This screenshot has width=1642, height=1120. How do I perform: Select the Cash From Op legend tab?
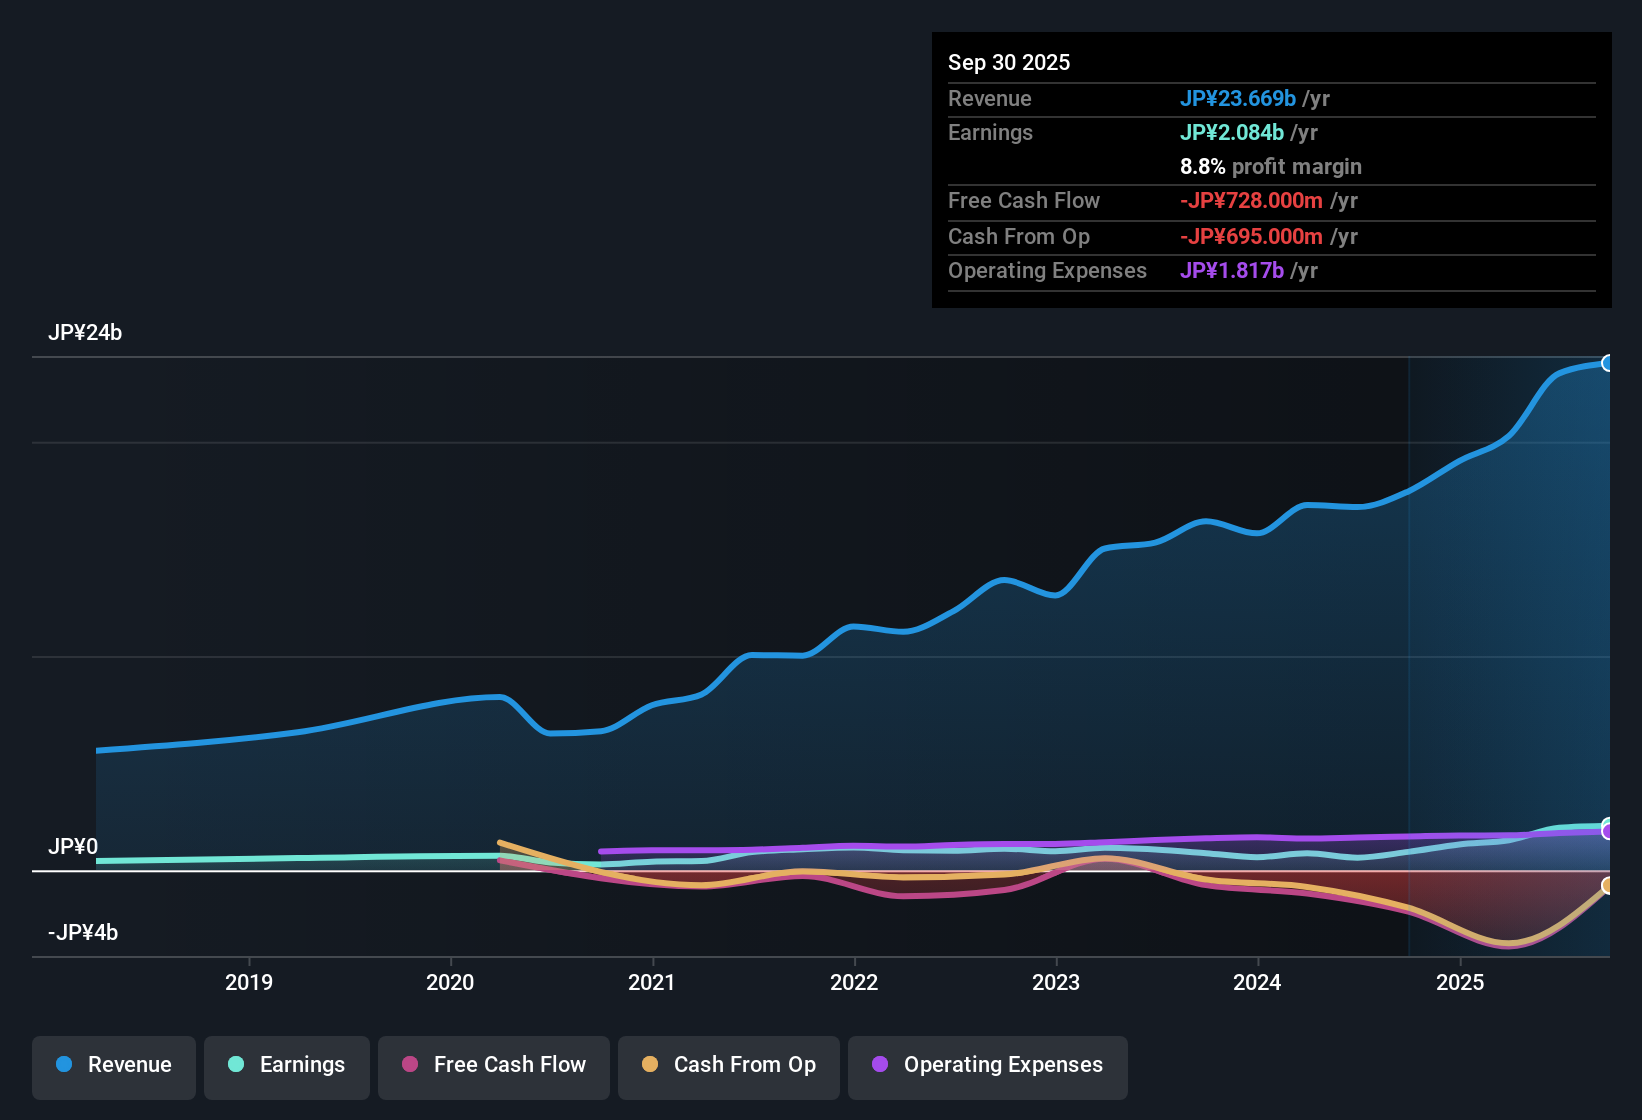pos(728,1065)
